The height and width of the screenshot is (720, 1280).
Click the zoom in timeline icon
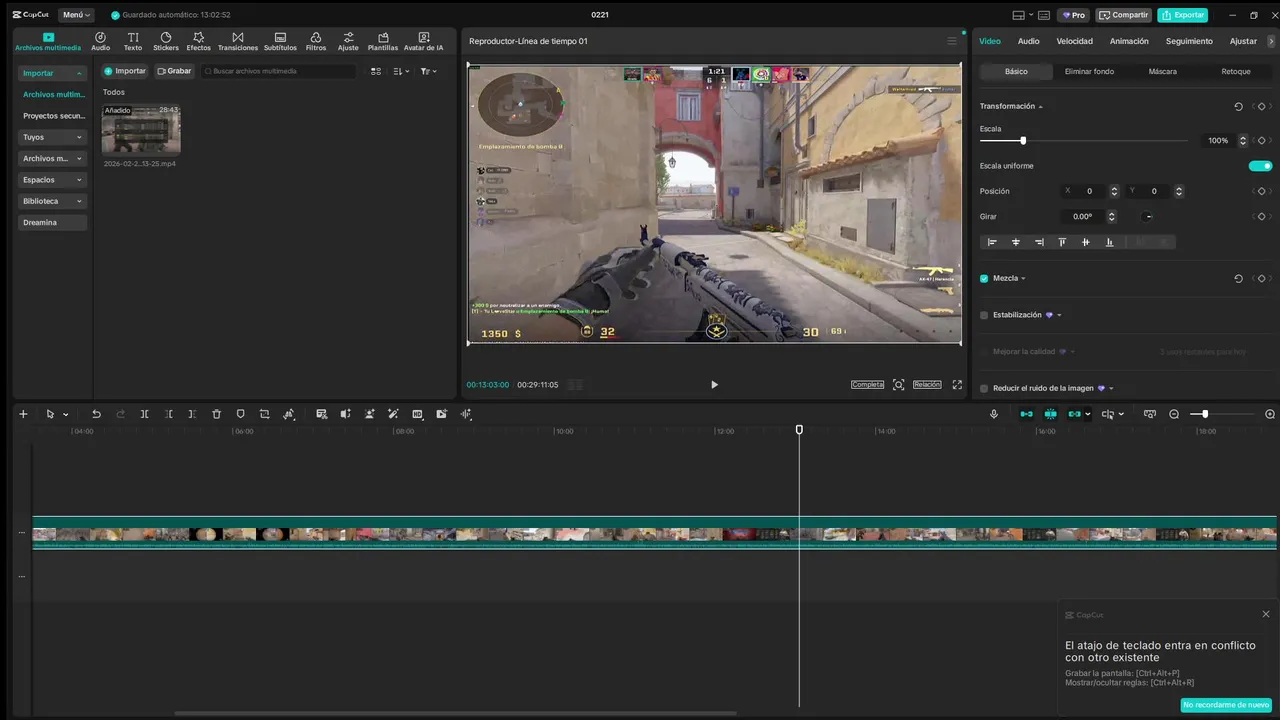[x=1270, y=414]
